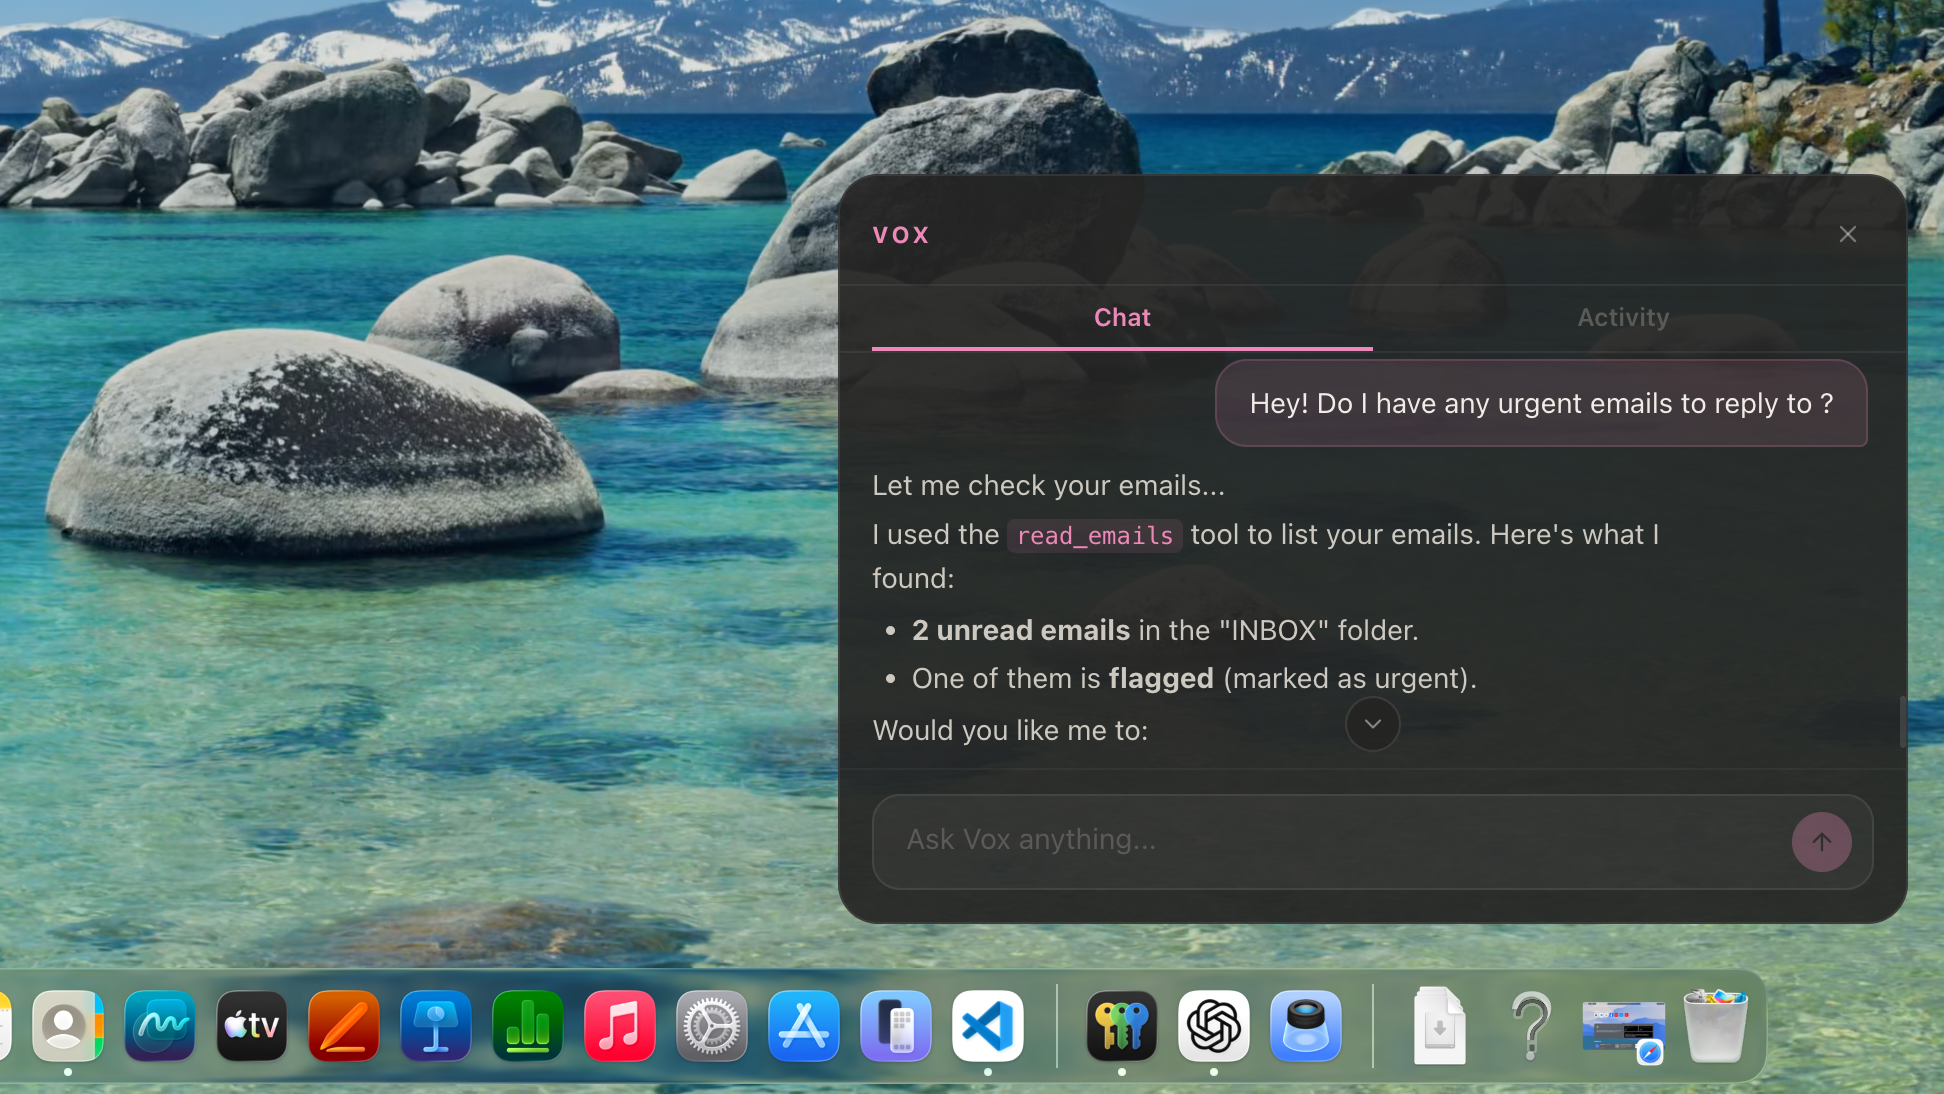Focus the Ask Vox anything input

click(1330, 840)
